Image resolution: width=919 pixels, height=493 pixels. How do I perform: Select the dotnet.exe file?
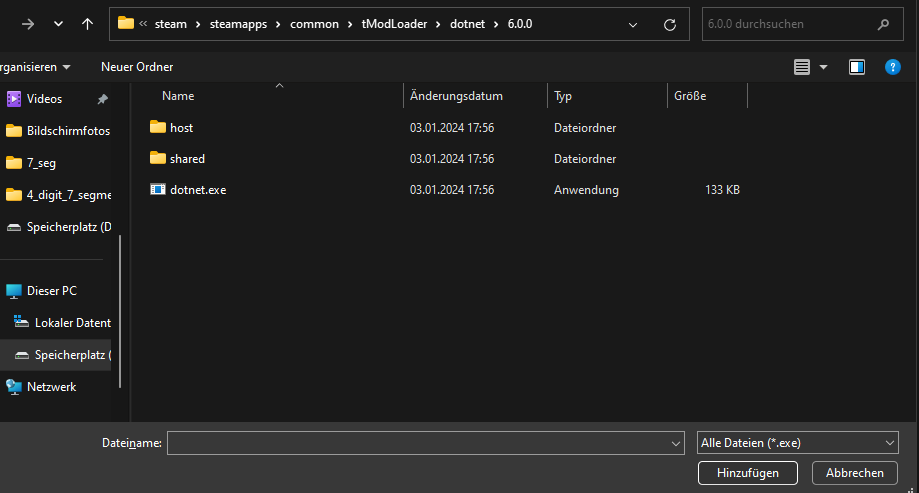(198, 190)
